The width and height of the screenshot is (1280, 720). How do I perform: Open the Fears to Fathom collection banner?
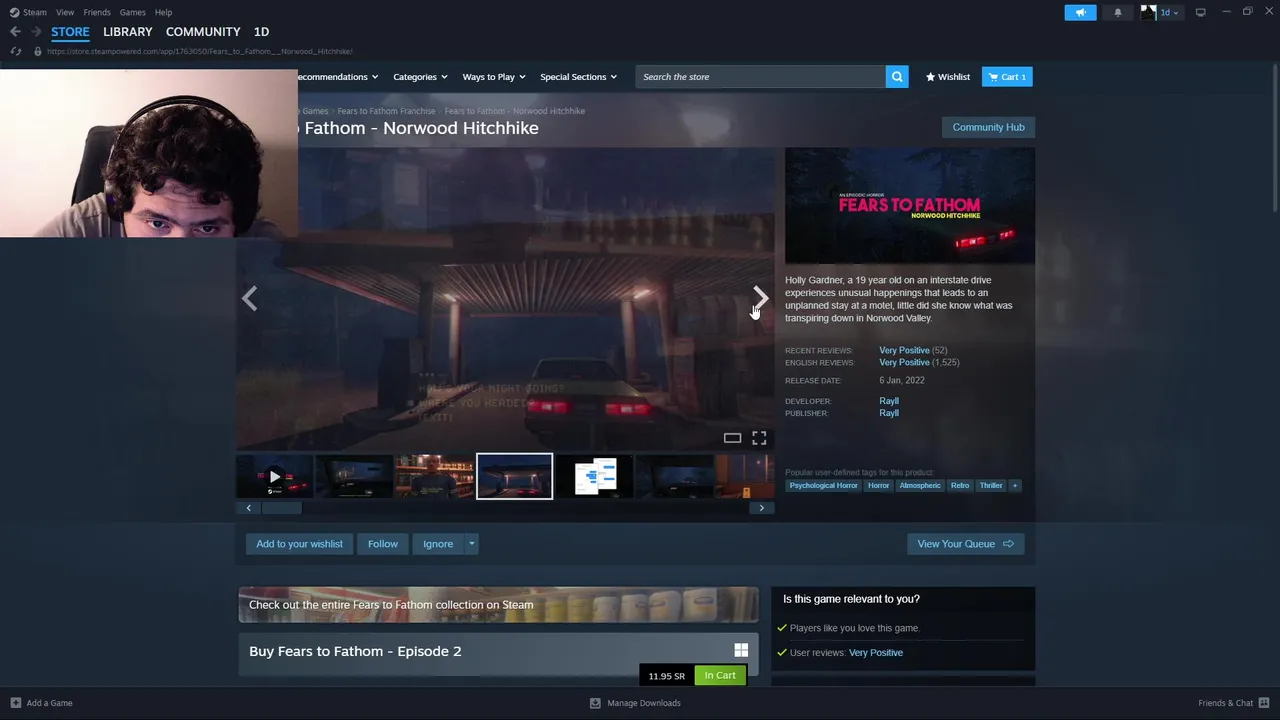pos(498,604)
